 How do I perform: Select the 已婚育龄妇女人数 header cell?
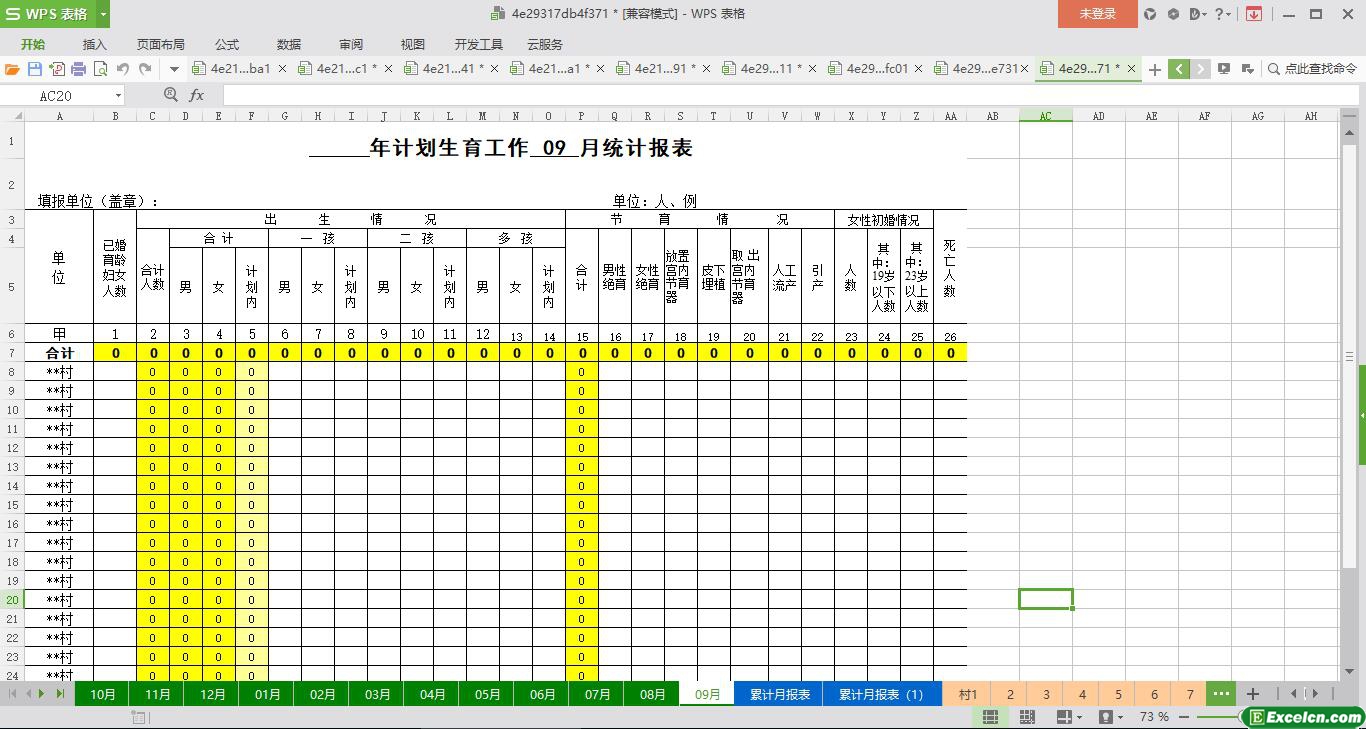point(115,267)
